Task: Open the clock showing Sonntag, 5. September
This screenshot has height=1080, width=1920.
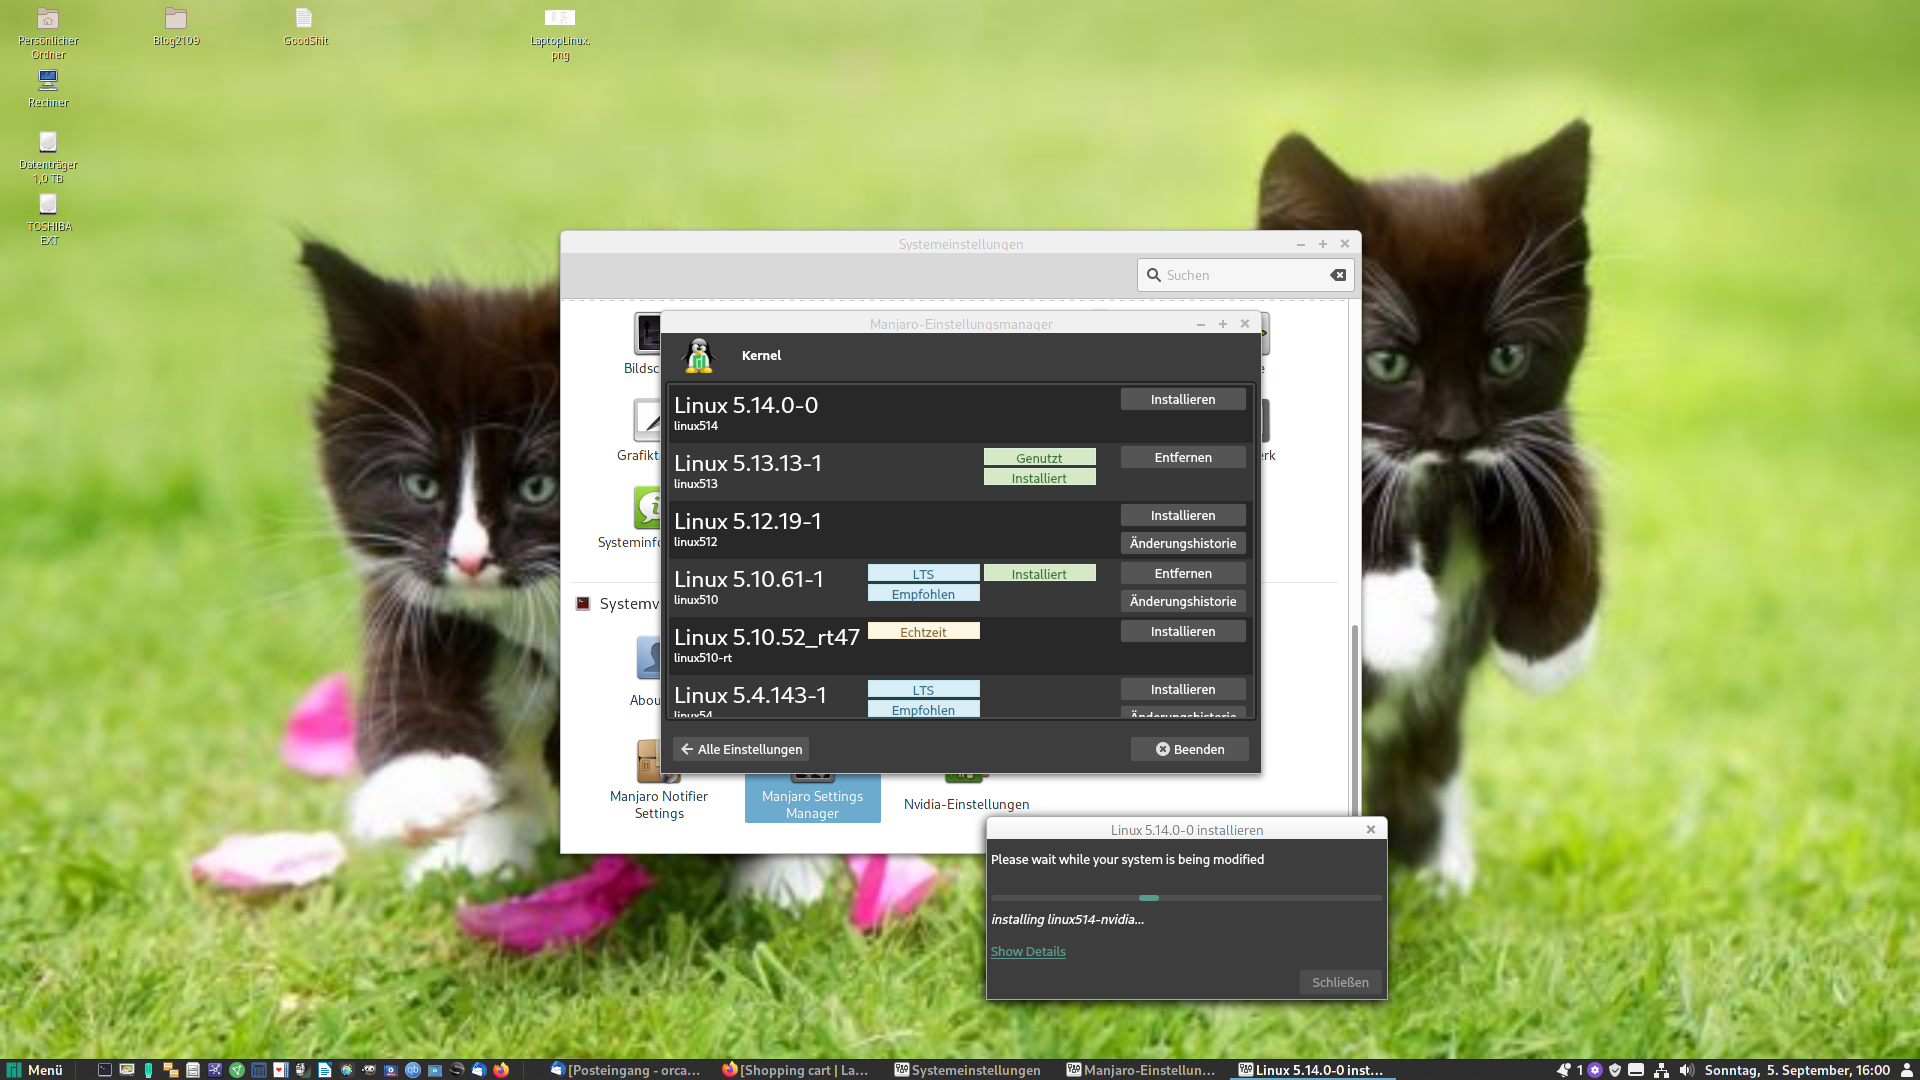Action: [x=1797, y=1070]
